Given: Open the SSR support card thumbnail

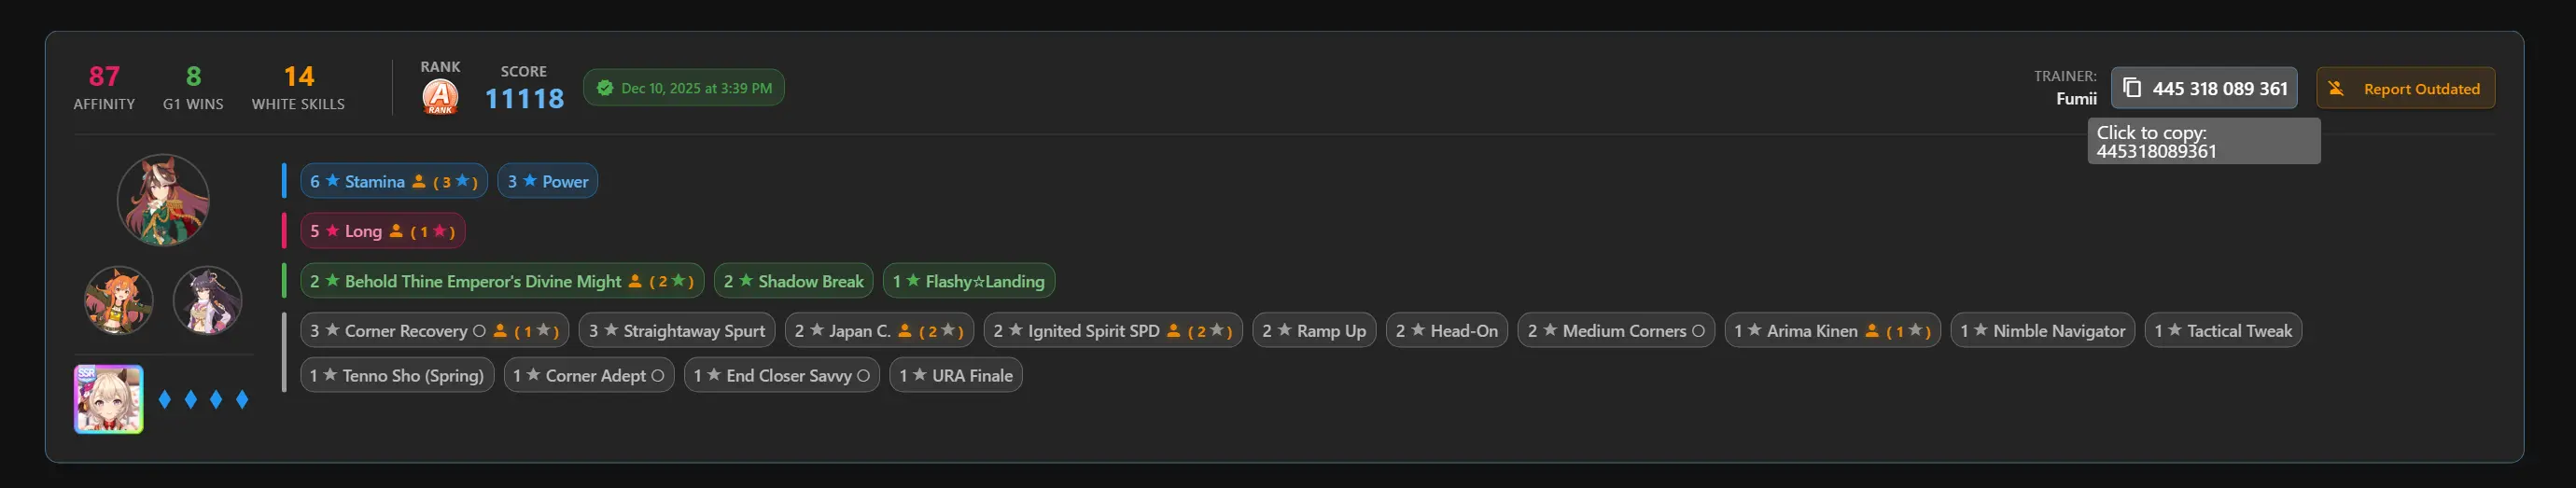Looking at the screenshot, I should coord(109,399).
